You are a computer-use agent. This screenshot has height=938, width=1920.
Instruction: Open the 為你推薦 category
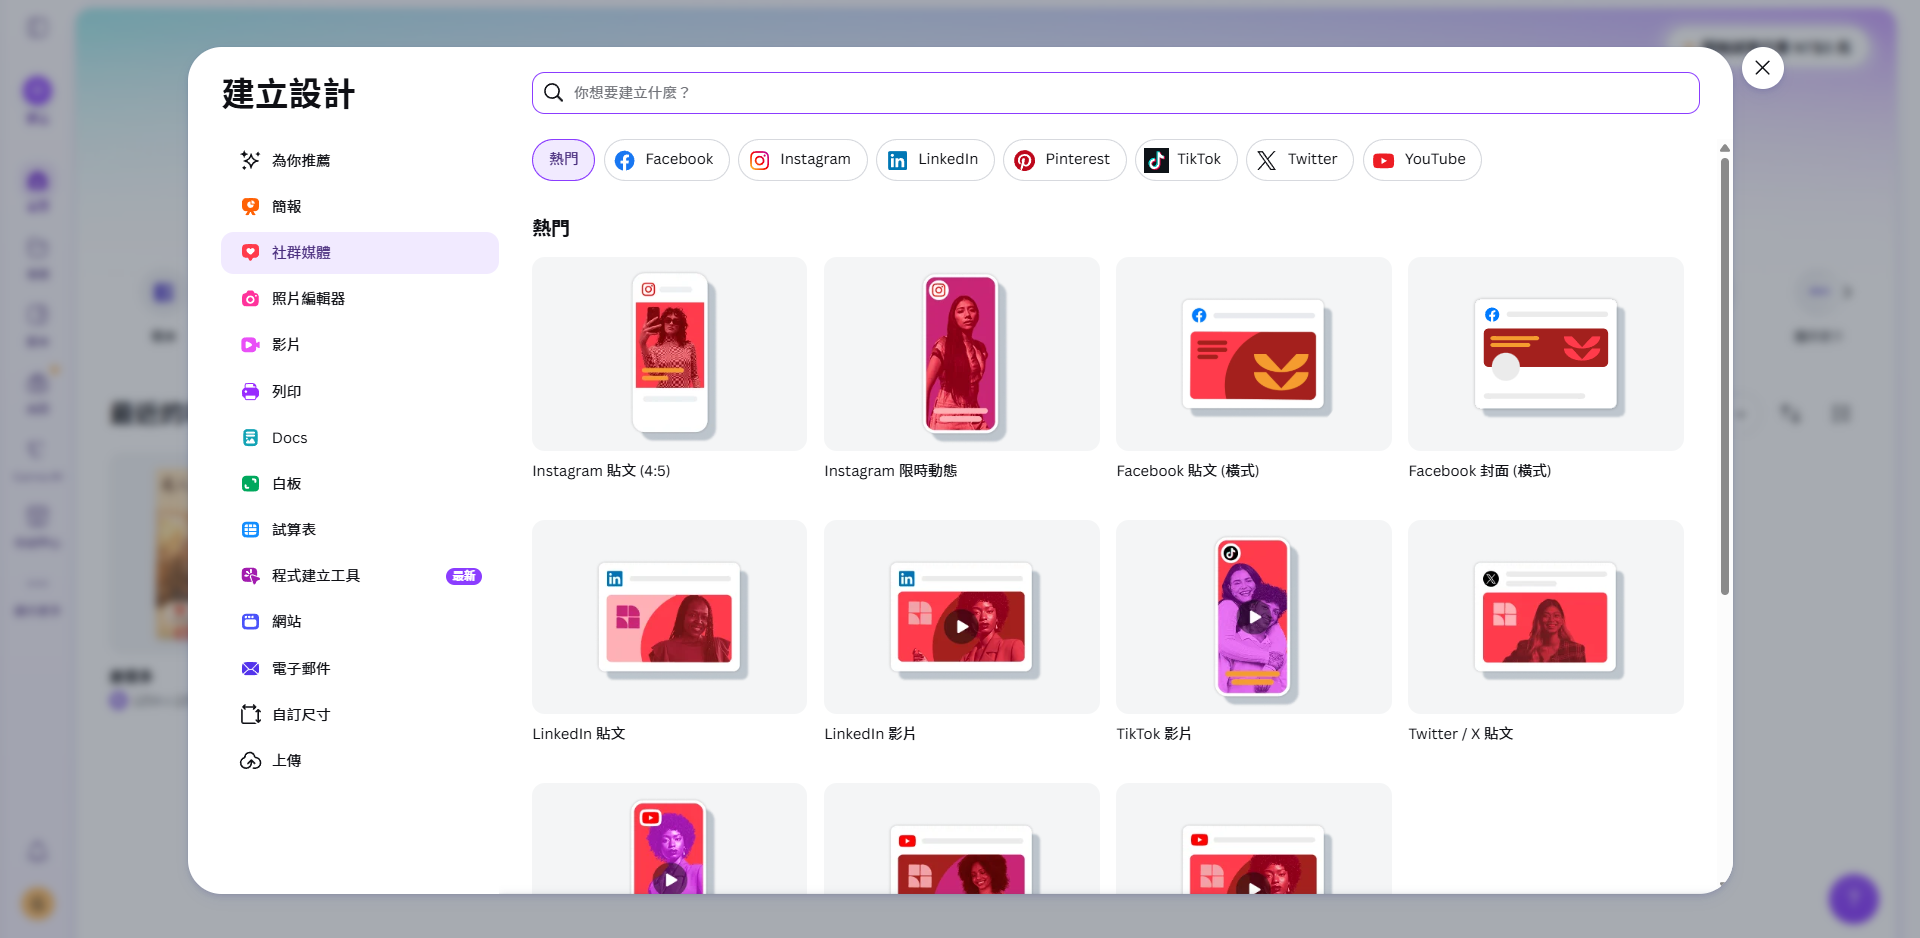[360, 160]
